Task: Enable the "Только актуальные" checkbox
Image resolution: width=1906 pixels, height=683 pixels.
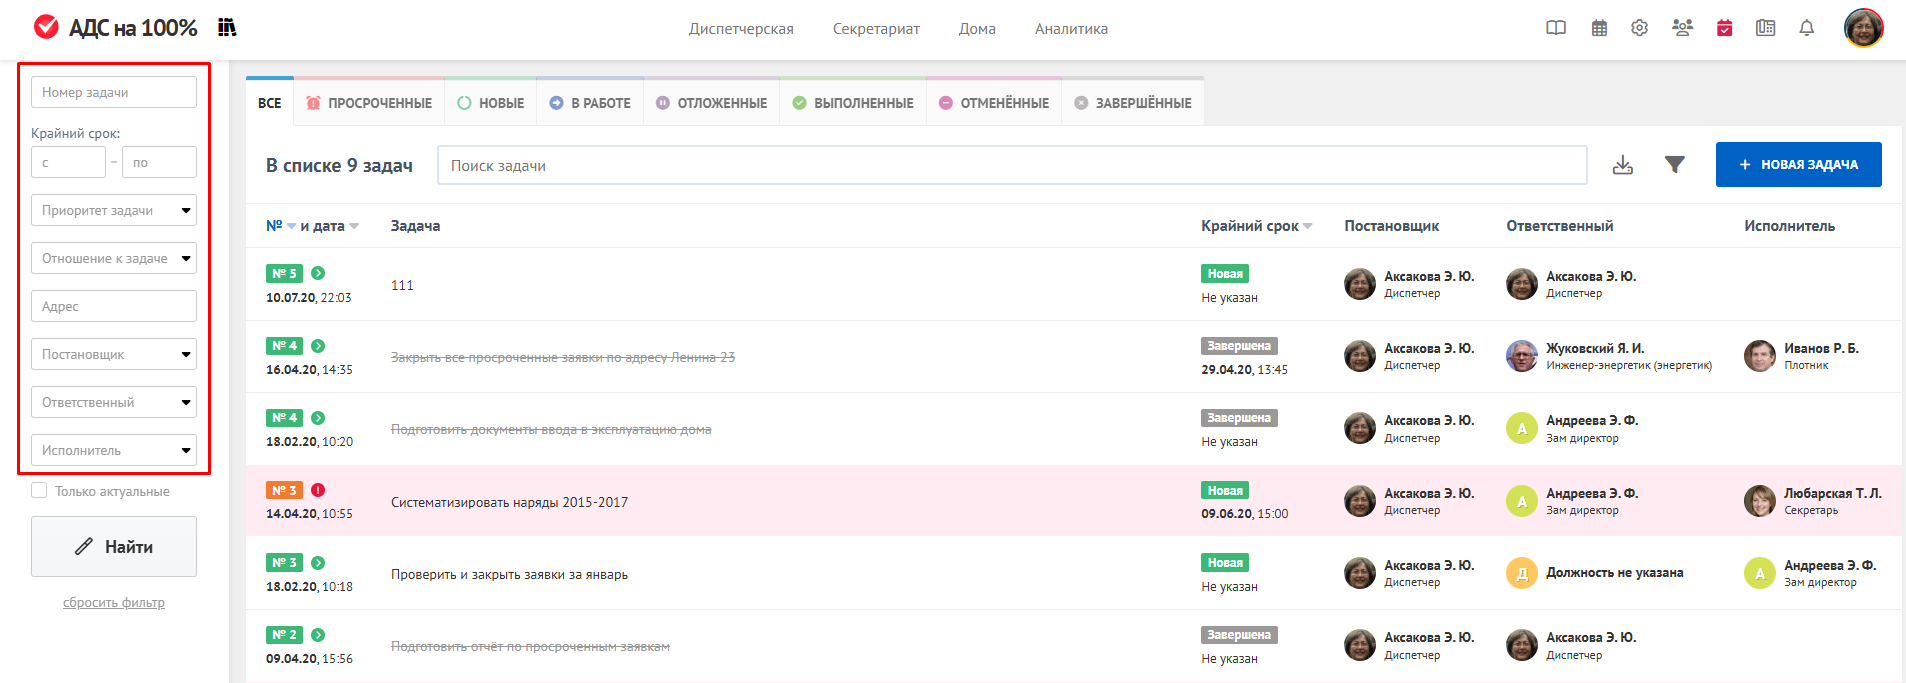Action: tap(39, 490)
